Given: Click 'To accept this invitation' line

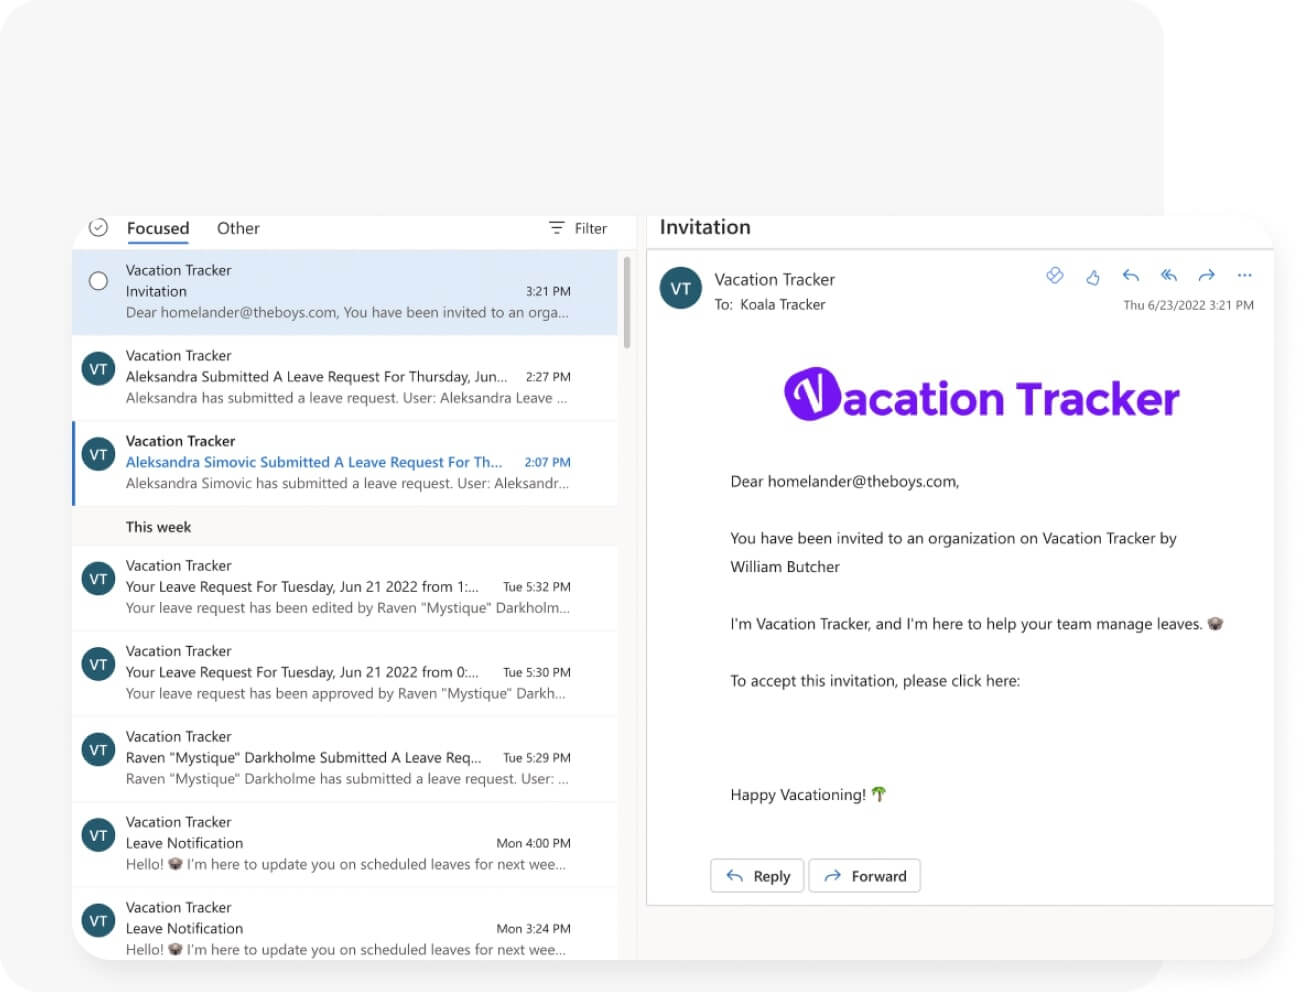Looking at the screenshot, I should point(875,681).
